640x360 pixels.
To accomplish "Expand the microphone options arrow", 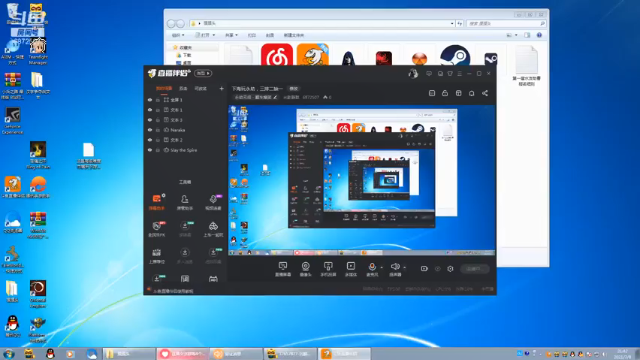I will (x=382, y=268).
